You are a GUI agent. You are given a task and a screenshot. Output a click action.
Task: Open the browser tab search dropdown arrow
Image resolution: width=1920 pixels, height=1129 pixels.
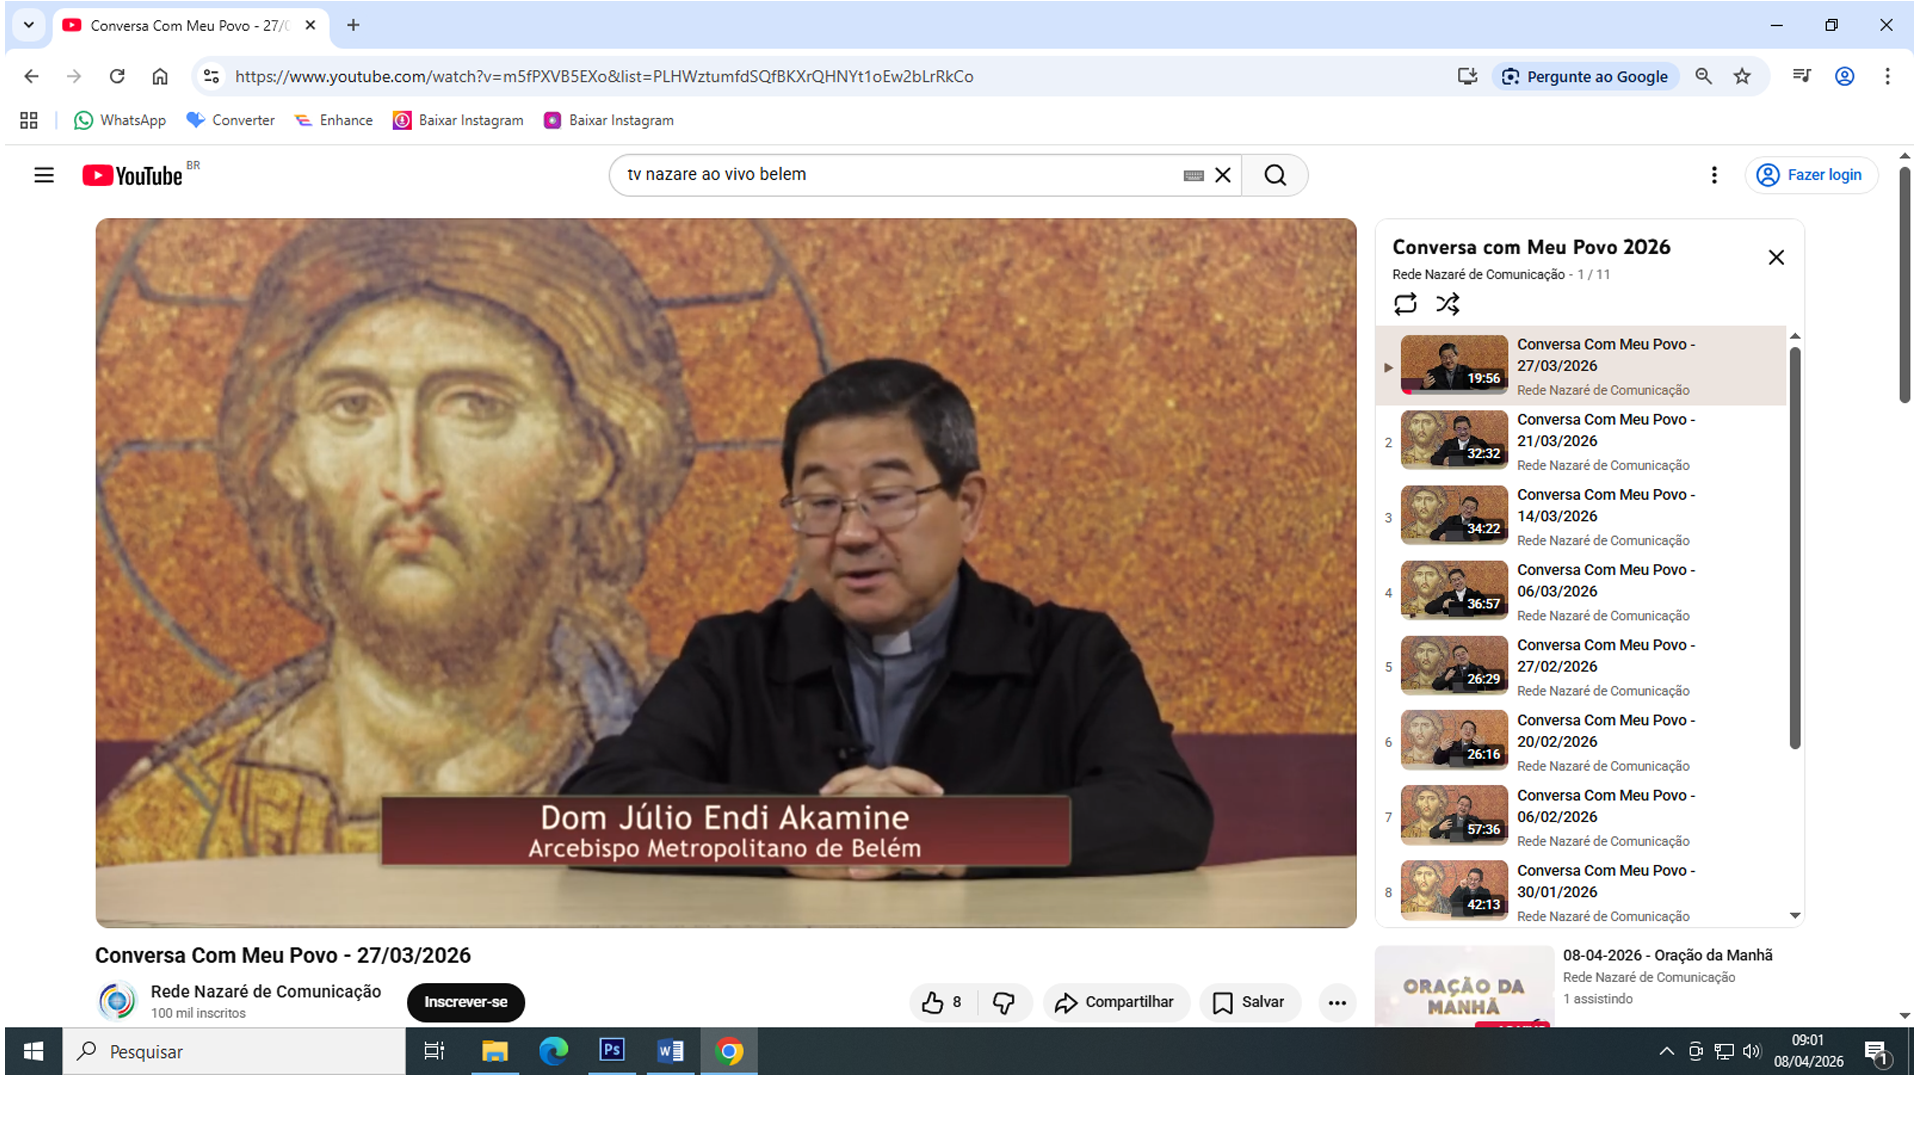click(29, 25)
